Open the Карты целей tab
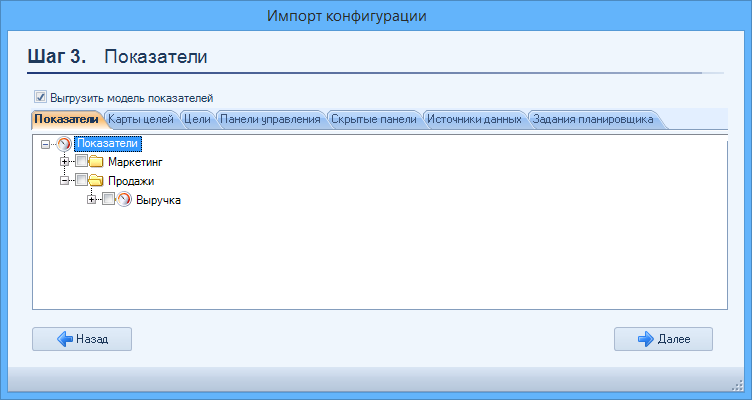 click(141, 119)
